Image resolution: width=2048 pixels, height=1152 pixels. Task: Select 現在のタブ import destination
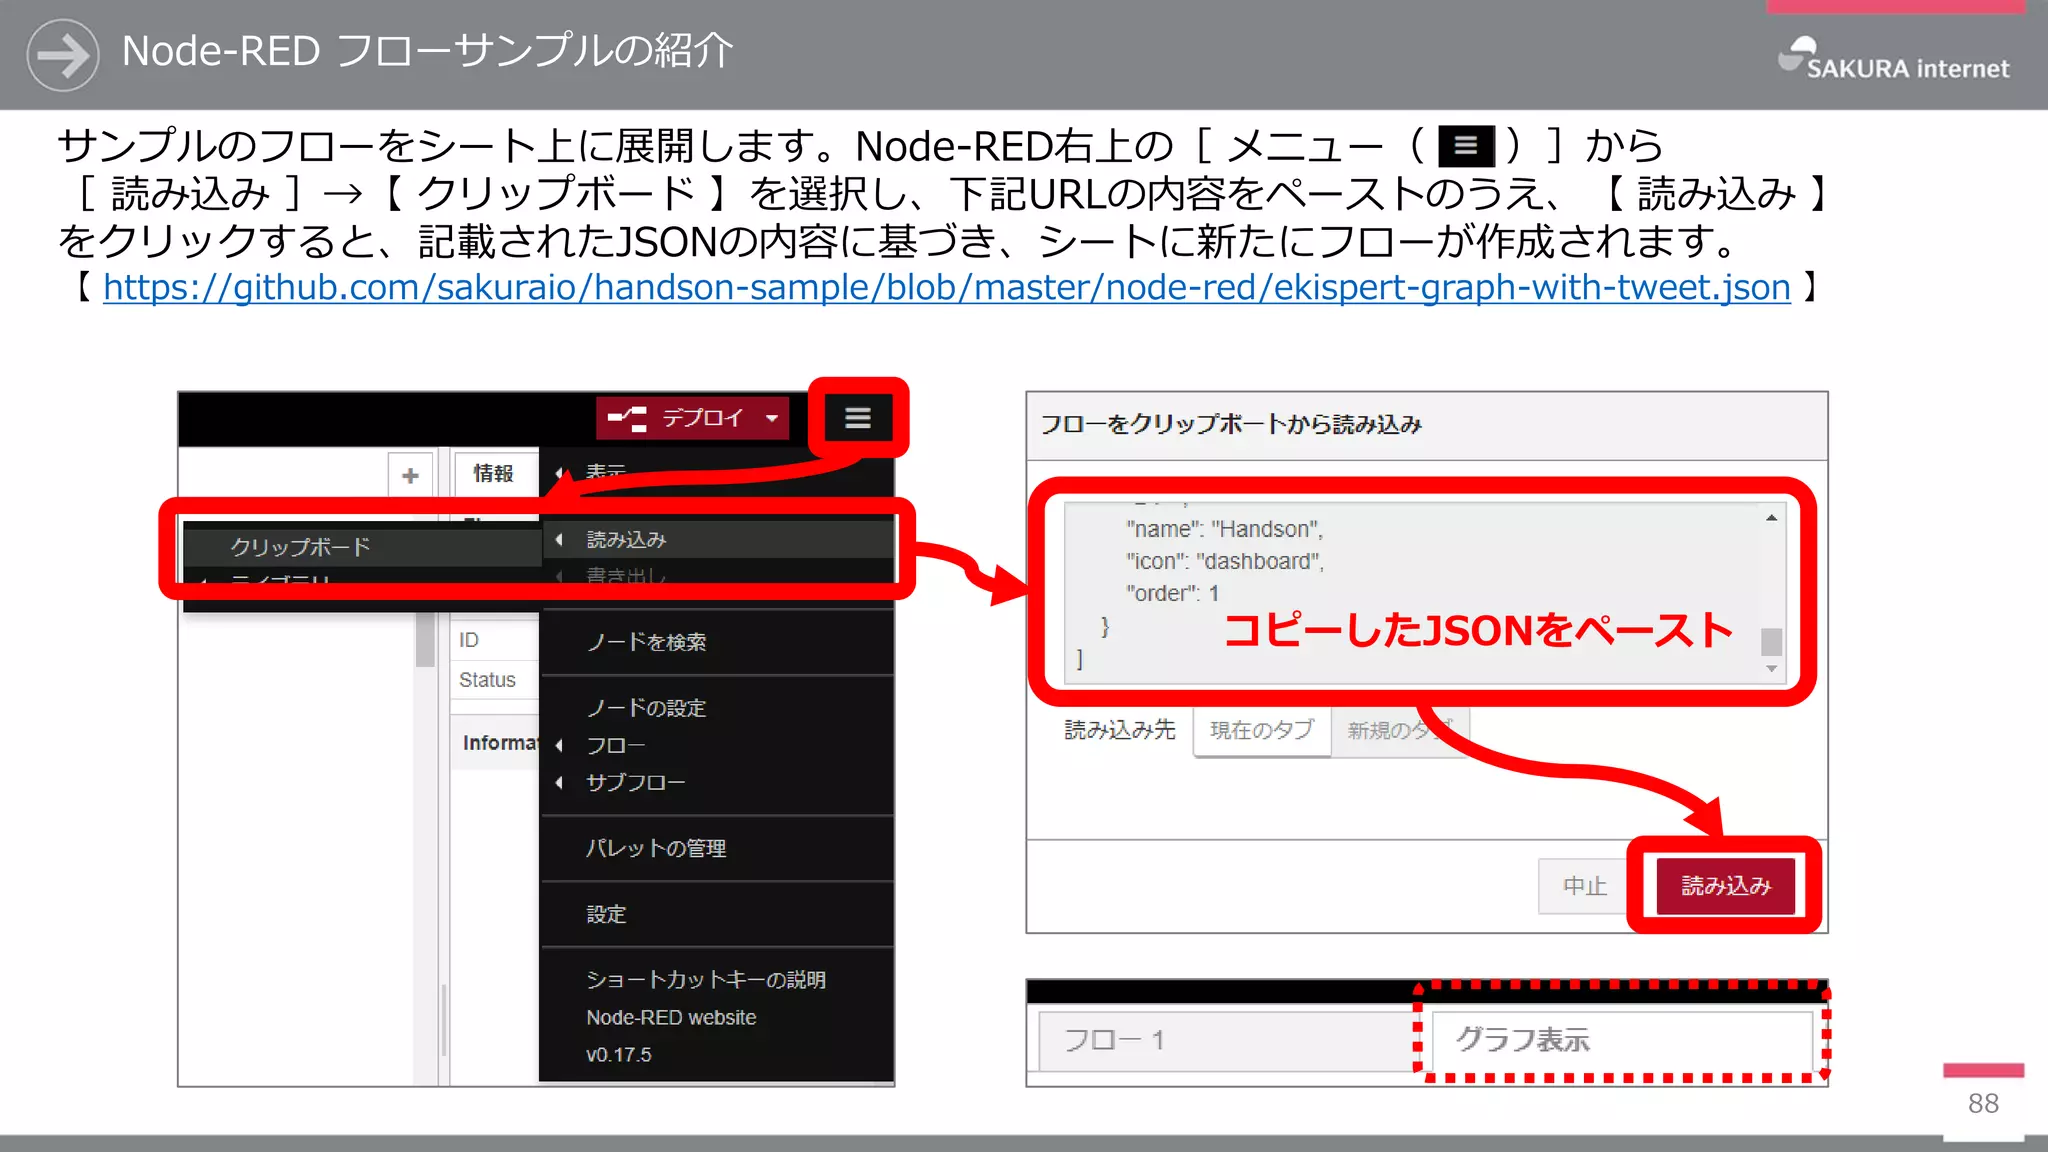click(x=1262, y=730)
